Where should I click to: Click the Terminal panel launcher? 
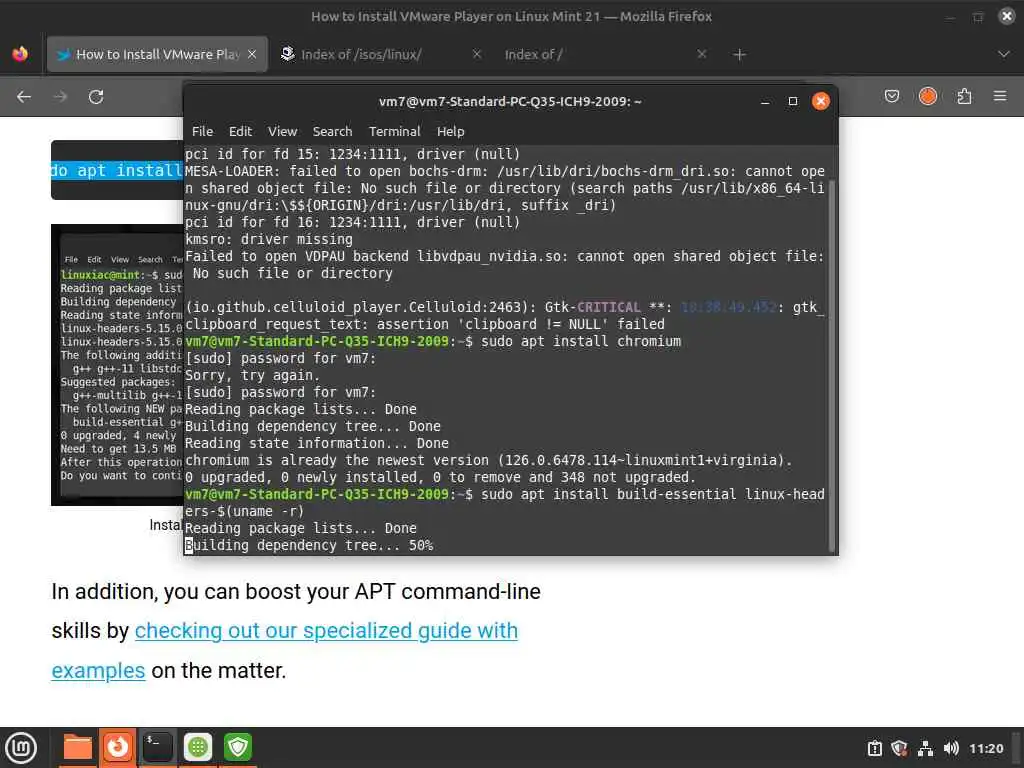tap(157, 747)
